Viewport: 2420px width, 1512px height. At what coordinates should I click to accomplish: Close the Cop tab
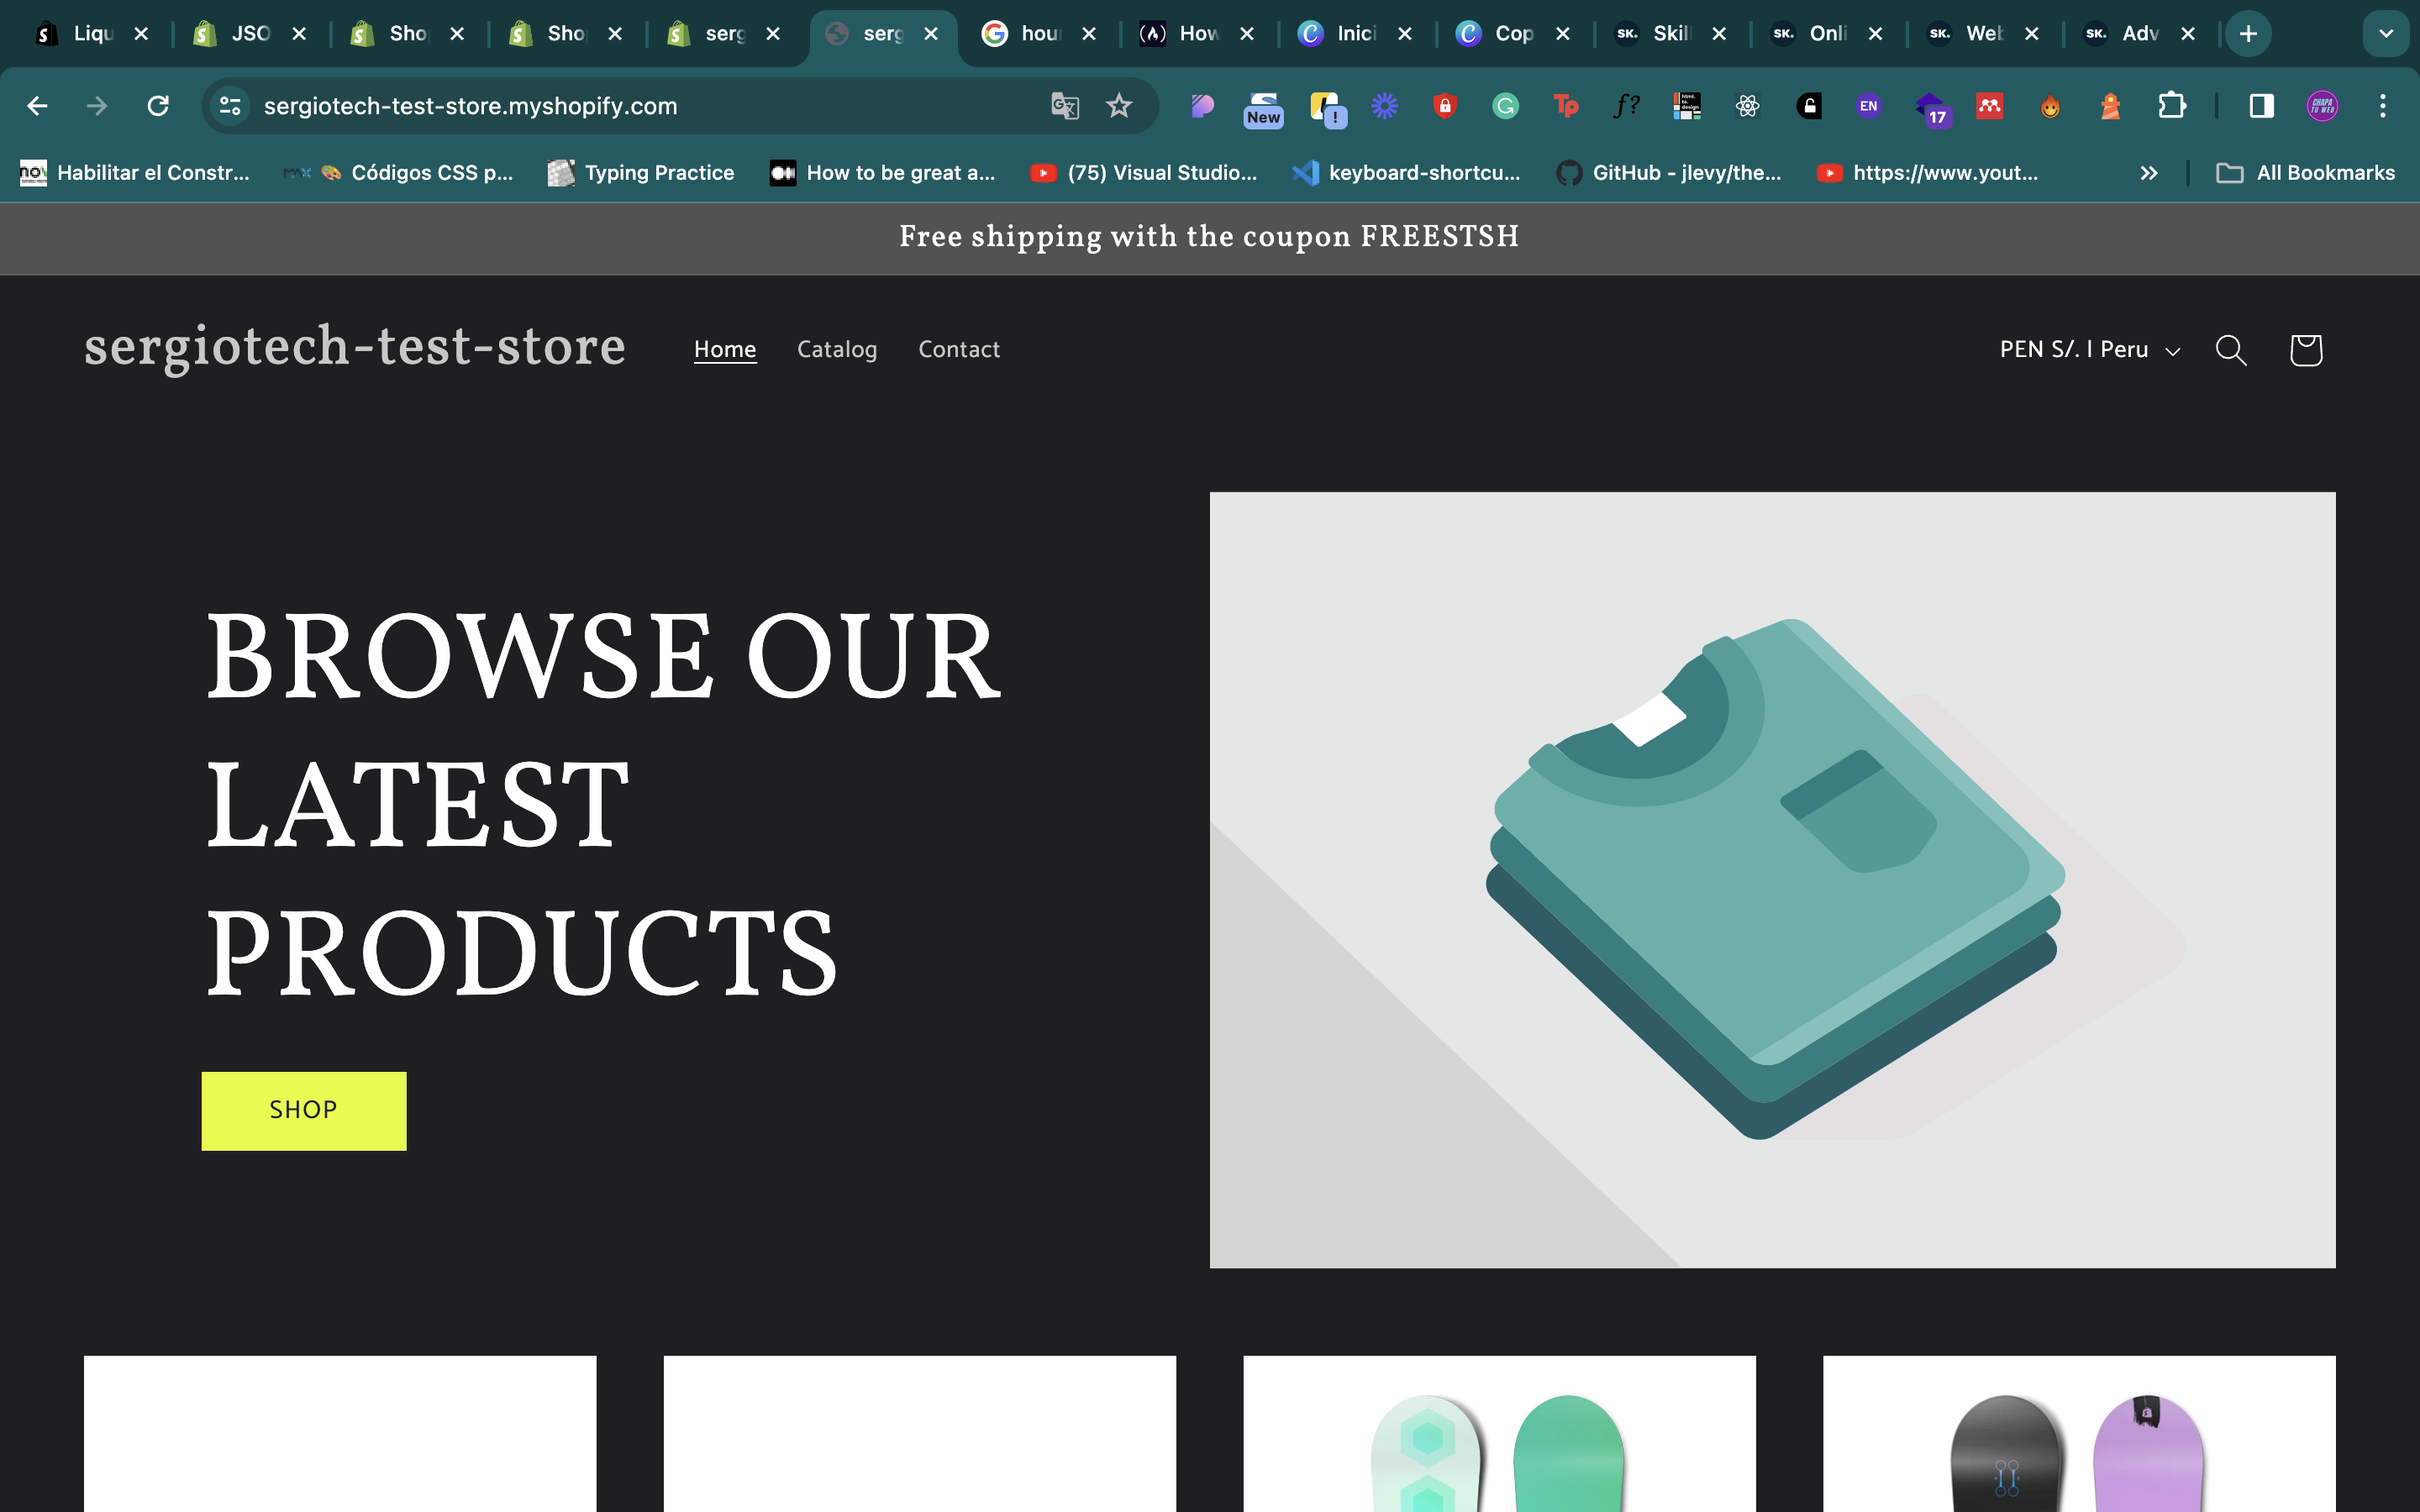(1563, 34)
